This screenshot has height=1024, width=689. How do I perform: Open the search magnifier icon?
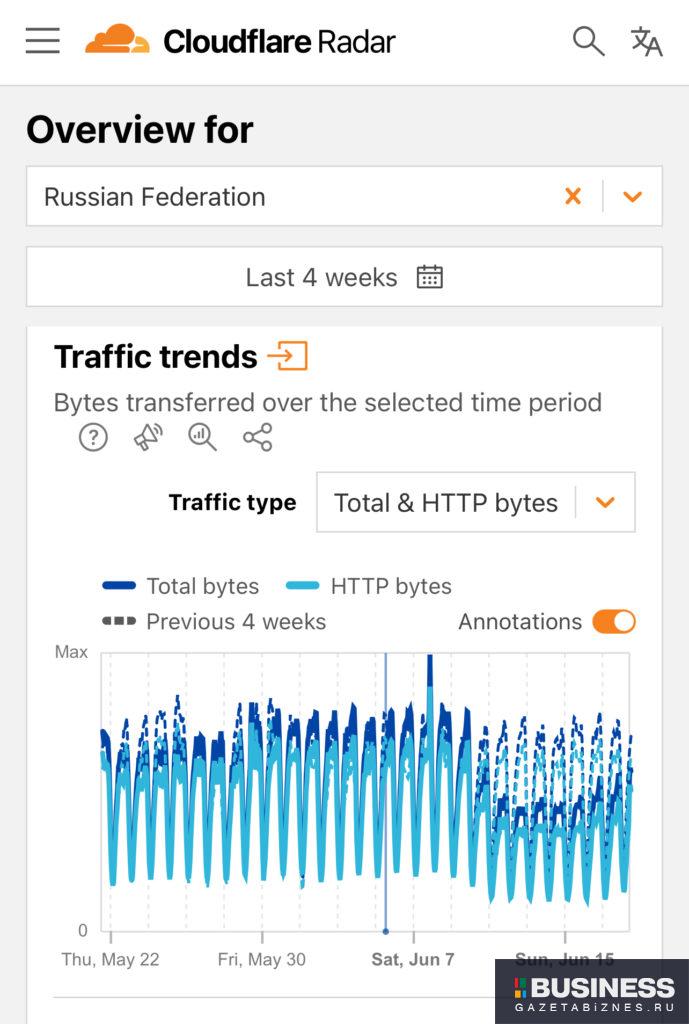[588, 41]
